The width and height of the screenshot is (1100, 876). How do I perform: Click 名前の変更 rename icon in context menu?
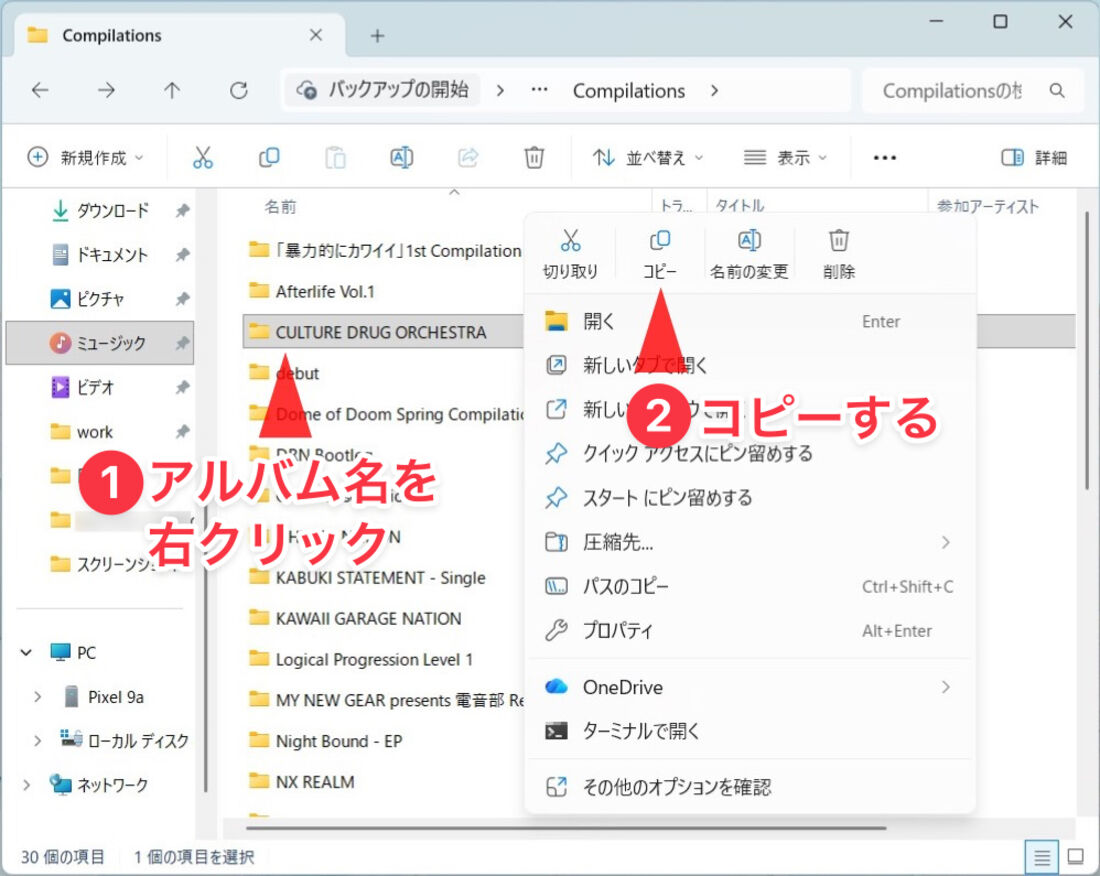749,241
